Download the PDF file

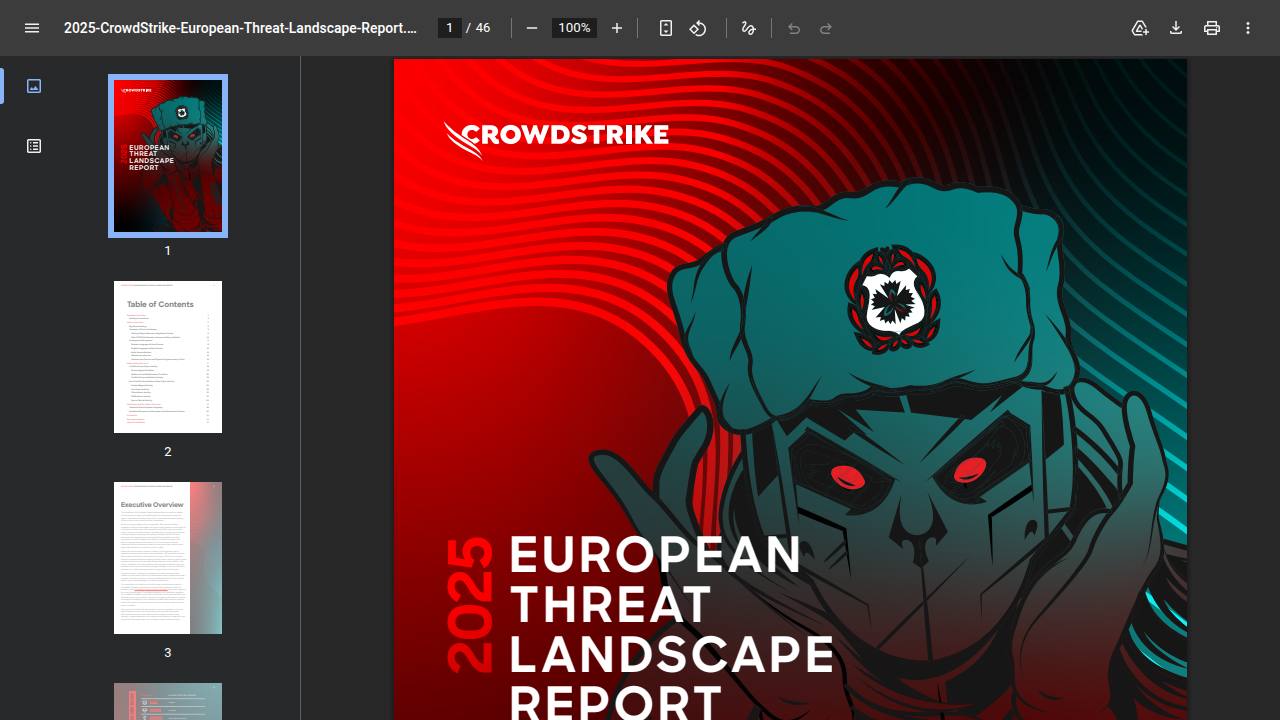1176,28
